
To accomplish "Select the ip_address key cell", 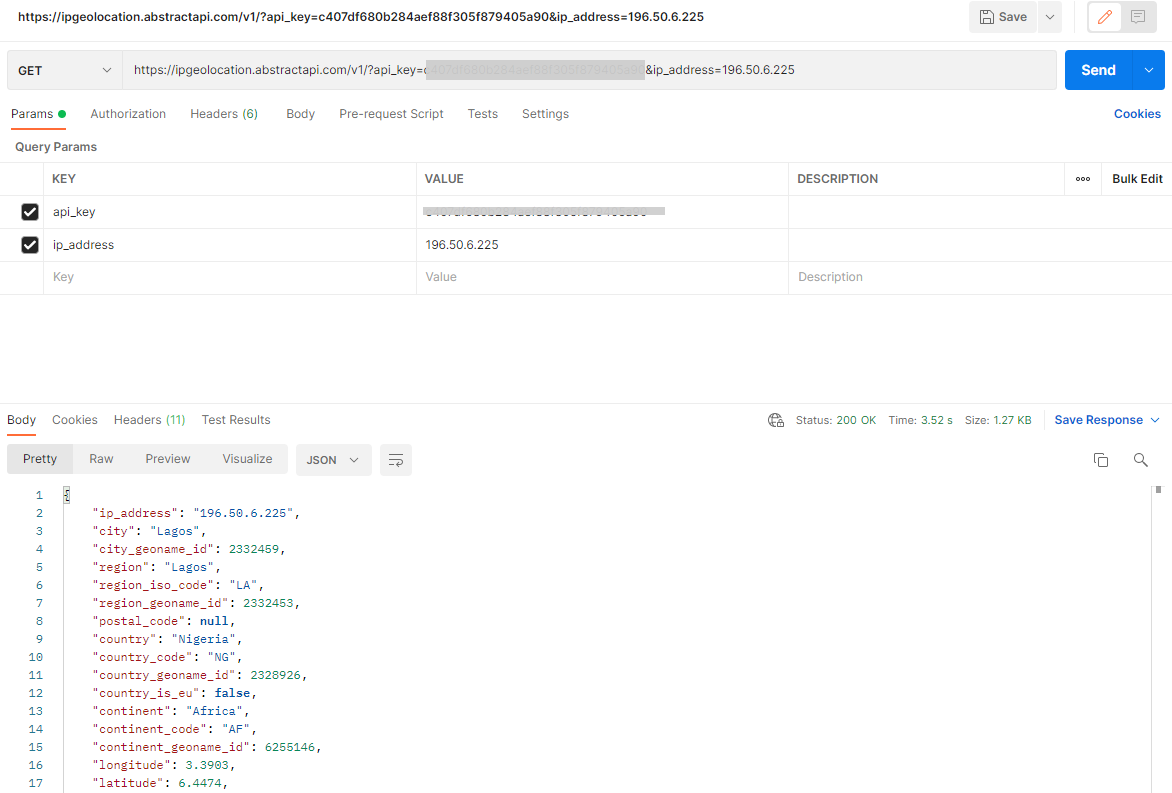I will point(229,245).
